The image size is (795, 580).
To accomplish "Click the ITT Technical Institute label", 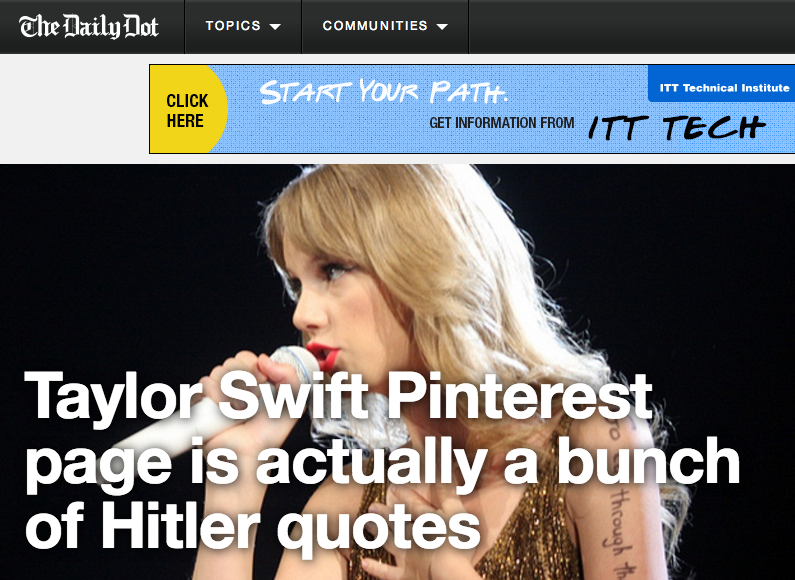I will click(724, 88).
